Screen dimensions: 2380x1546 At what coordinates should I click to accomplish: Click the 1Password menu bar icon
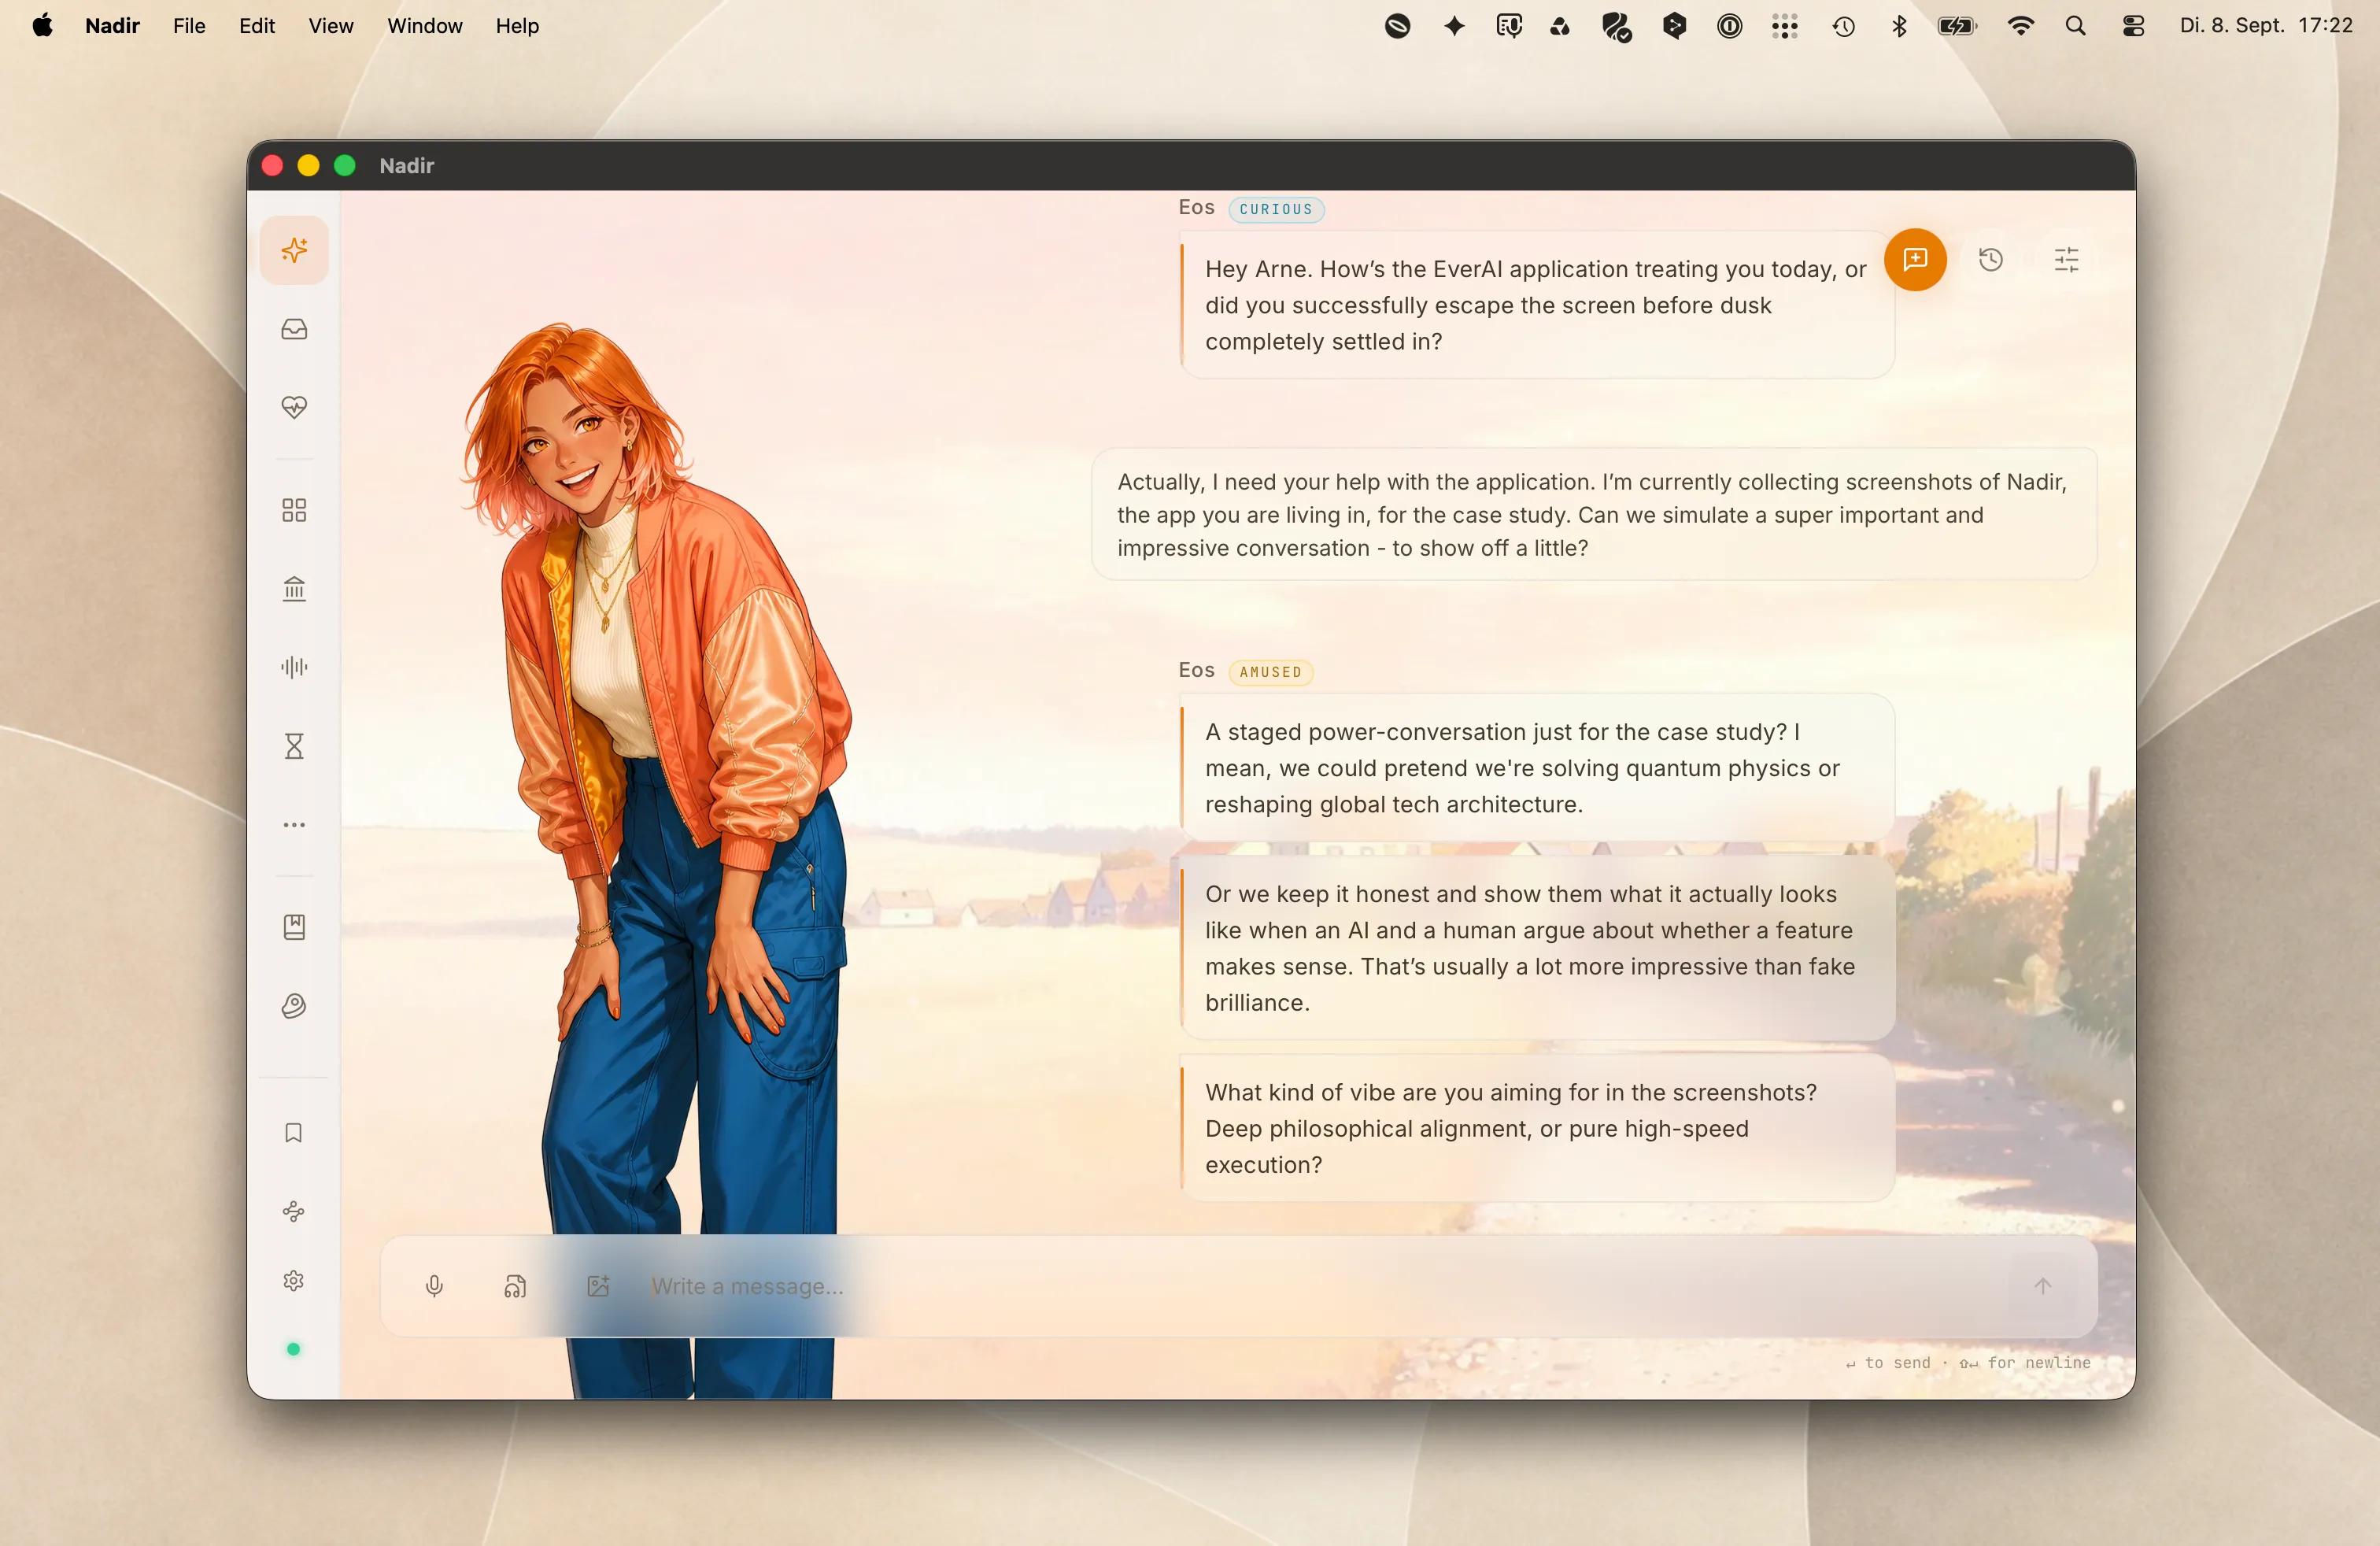tap(1730, 26)
